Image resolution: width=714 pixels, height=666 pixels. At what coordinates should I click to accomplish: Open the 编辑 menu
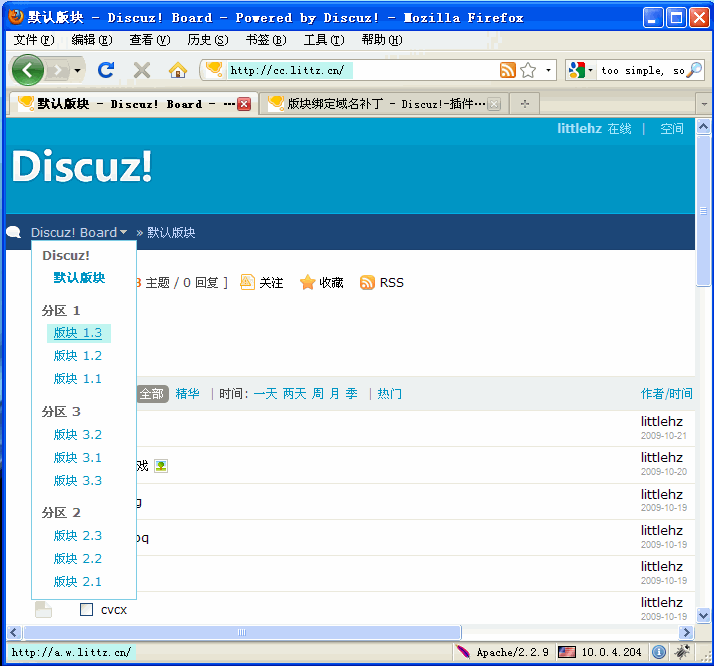92,40
